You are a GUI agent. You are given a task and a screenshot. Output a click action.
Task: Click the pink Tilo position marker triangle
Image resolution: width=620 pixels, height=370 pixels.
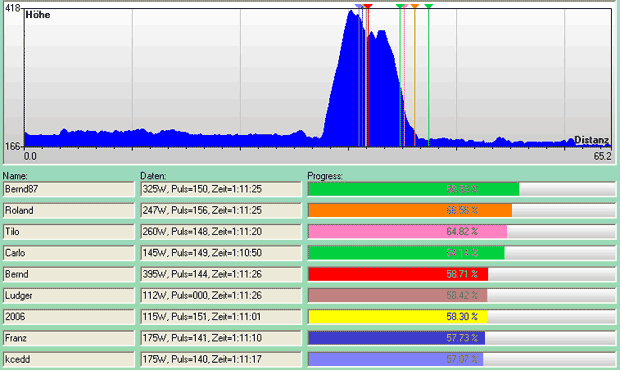(x=405, y=6)
